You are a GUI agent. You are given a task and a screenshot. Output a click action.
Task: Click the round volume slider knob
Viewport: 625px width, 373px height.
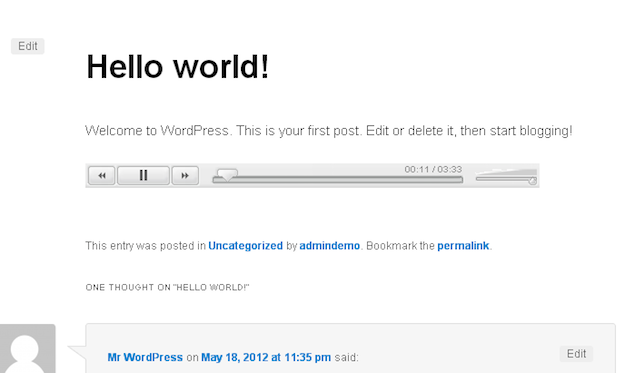pos(532,181)
